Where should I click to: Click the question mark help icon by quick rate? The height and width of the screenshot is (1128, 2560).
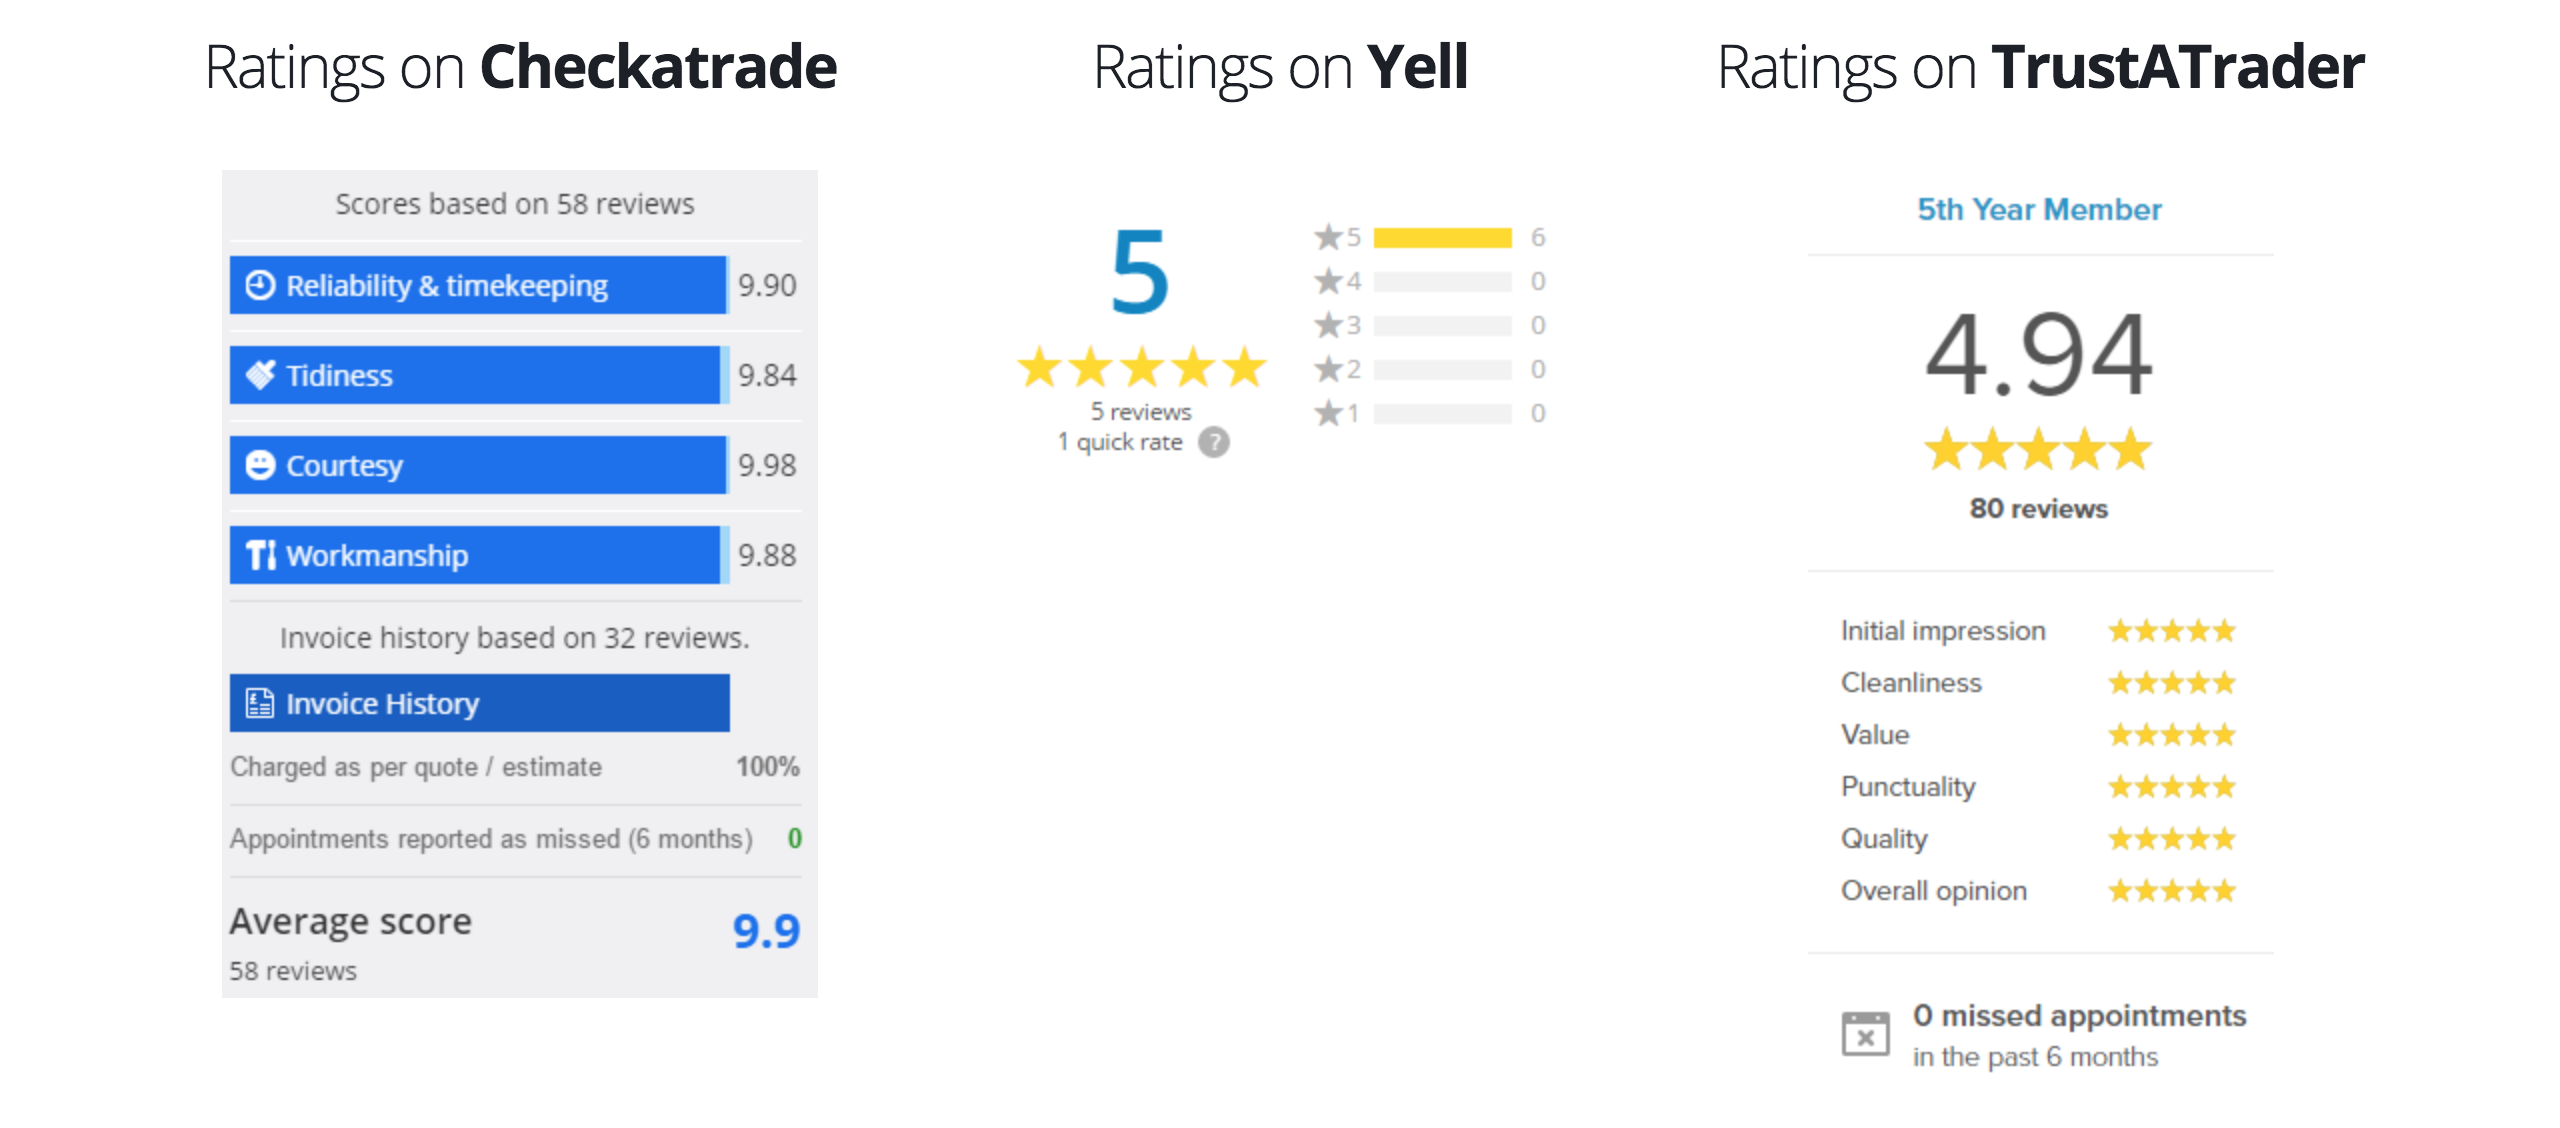tap(1214, 442)
